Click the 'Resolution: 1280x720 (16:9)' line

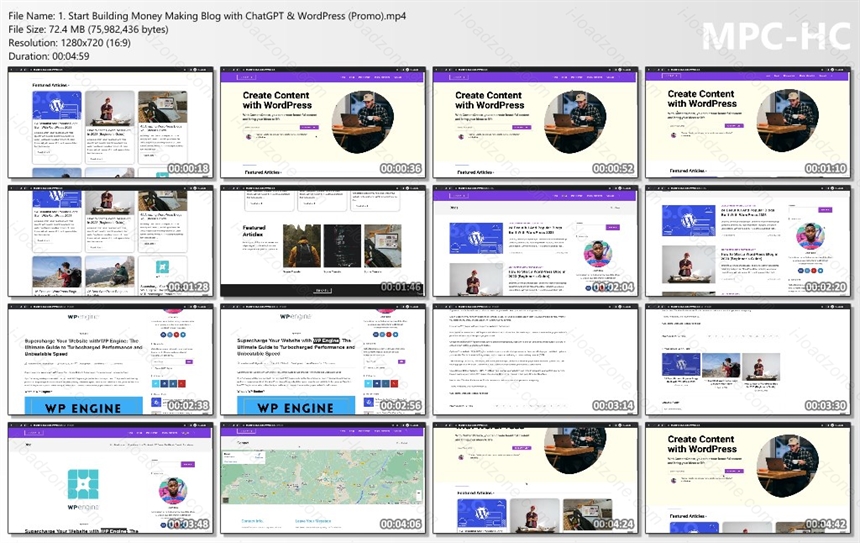point(70,43)
